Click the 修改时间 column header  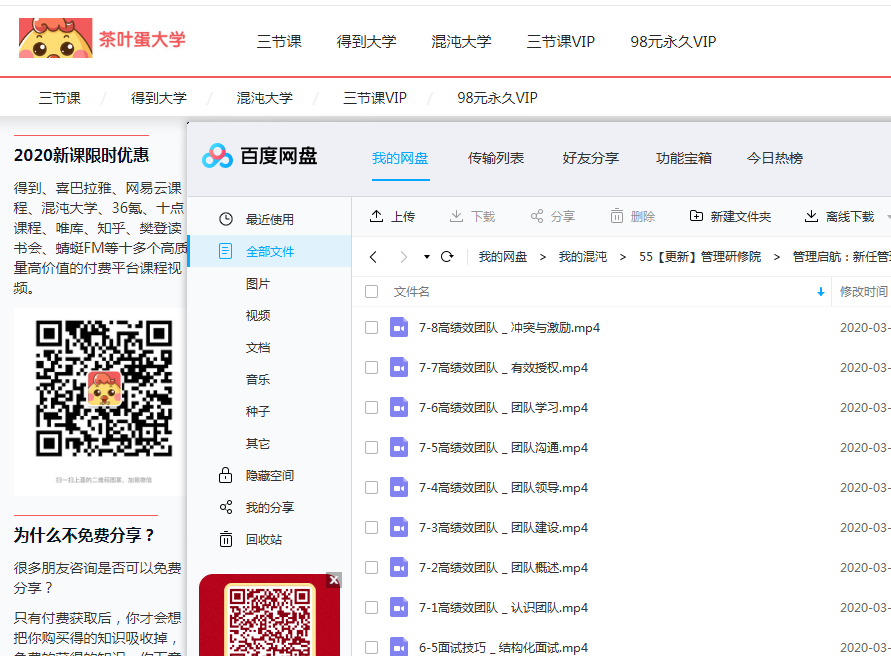(864, 292)
